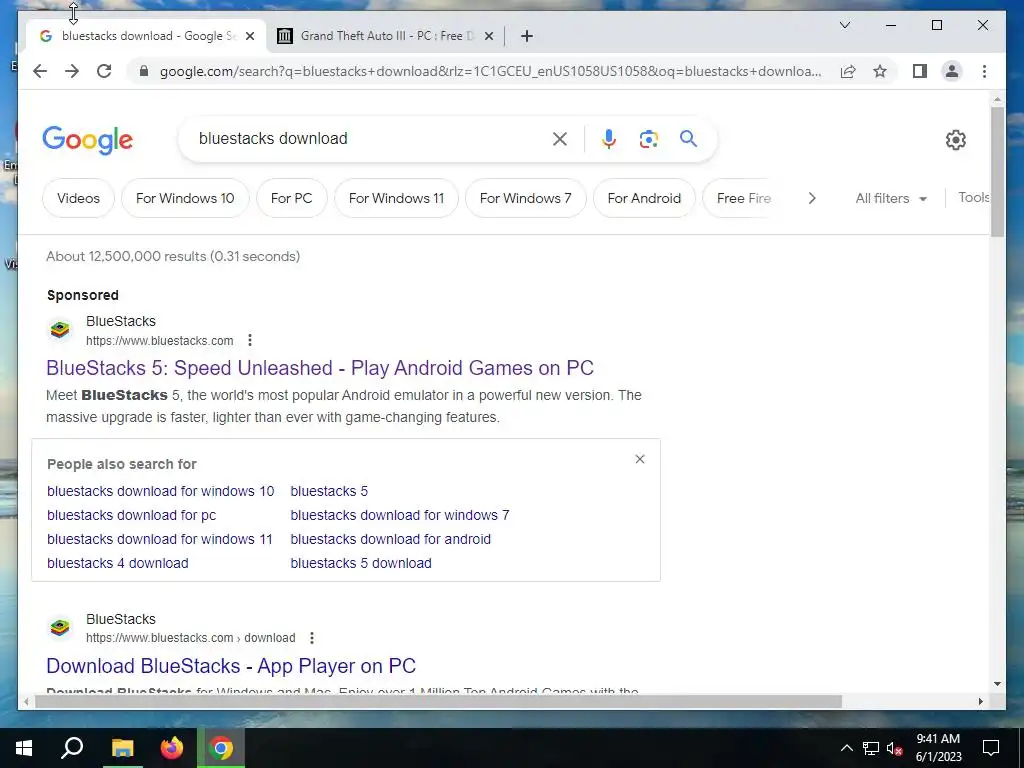This screenshot has height=768, width=1024.
Task: Search bluestacks download for windows 11
Action: point(159,539)
